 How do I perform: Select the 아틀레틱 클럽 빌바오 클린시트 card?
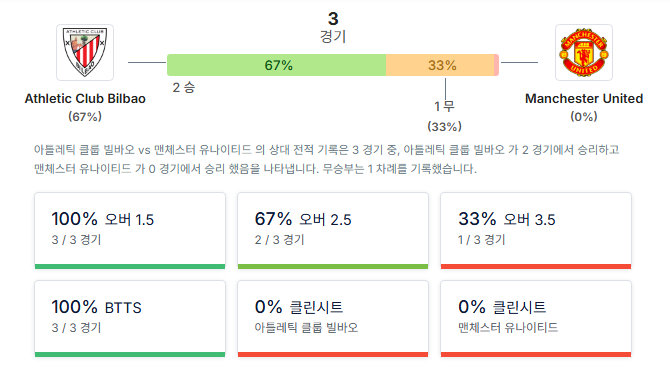333,319
